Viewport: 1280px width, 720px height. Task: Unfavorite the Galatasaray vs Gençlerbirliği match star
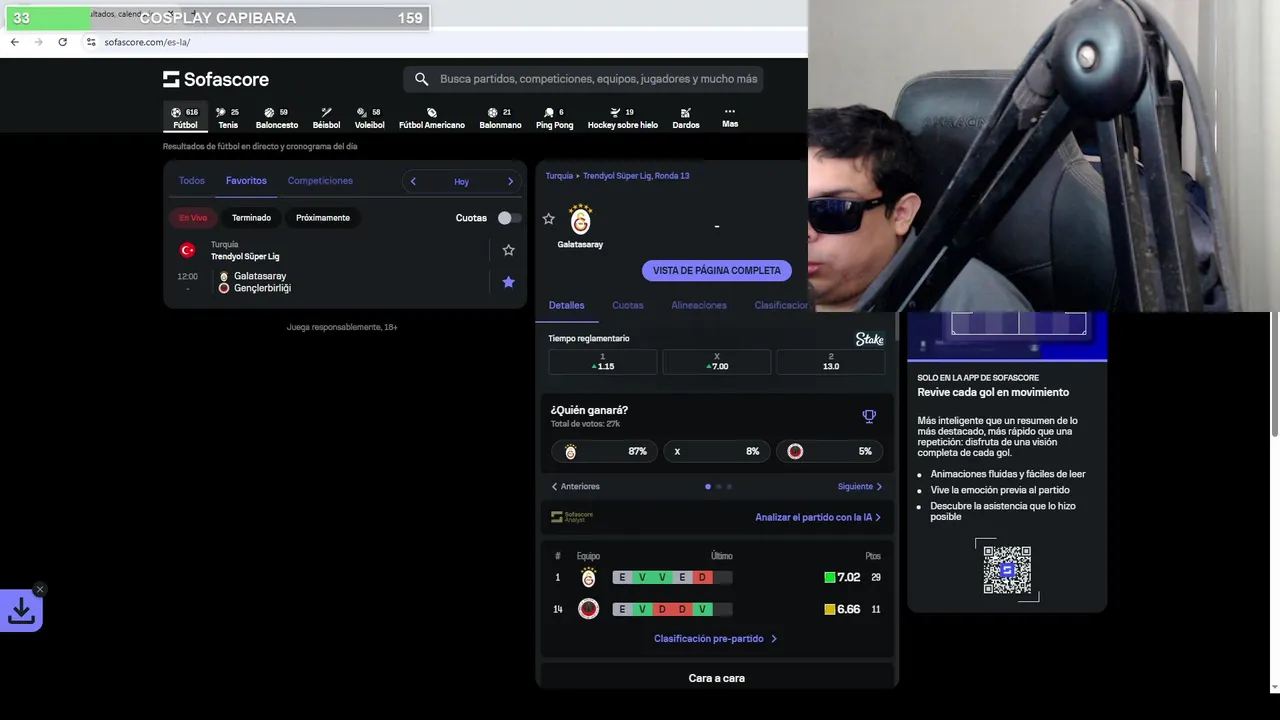pyautogui.click(x=508, y=282)
